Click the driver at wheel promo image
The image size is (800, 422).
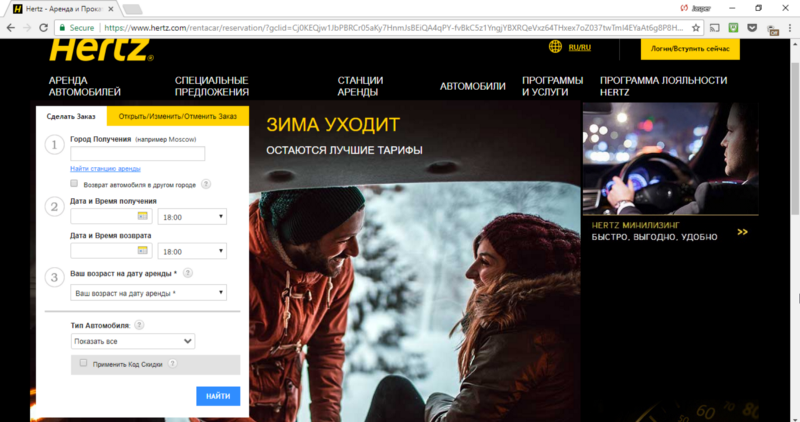(670, 159)
